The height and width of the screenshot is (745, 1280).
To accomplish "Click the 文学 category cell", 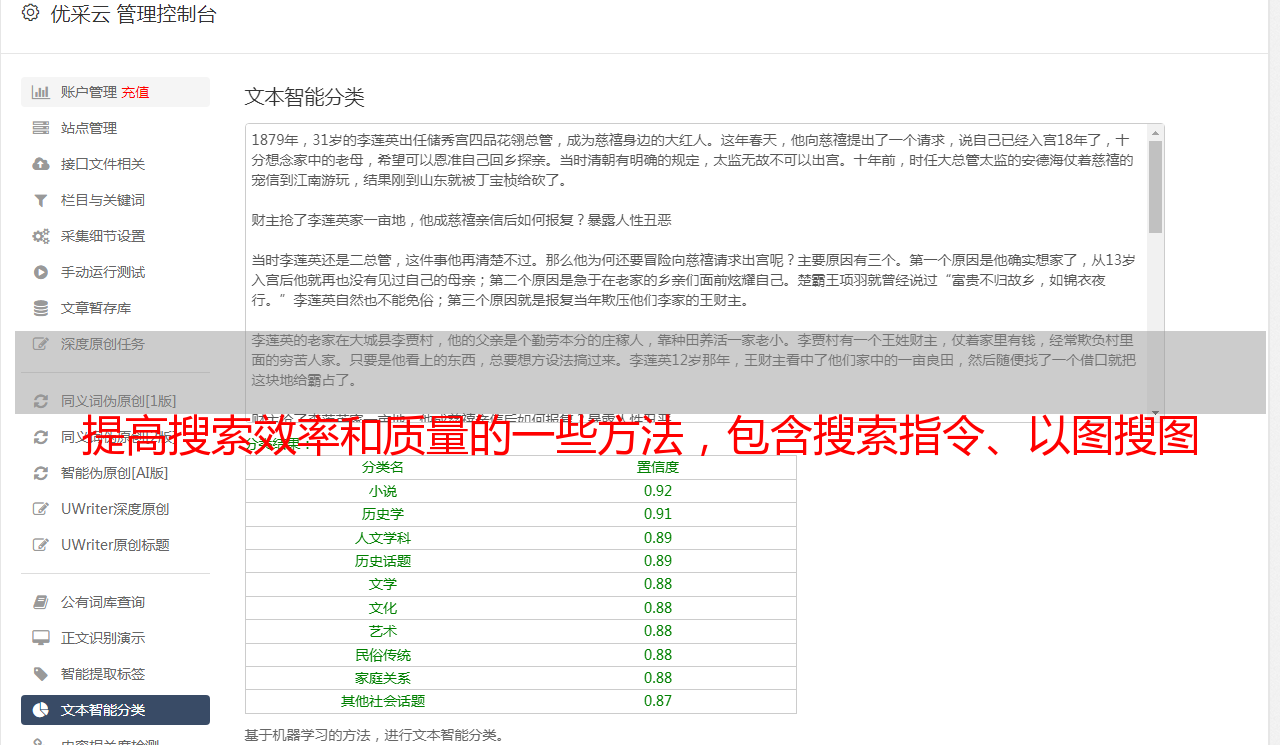I will click(383, 584).
